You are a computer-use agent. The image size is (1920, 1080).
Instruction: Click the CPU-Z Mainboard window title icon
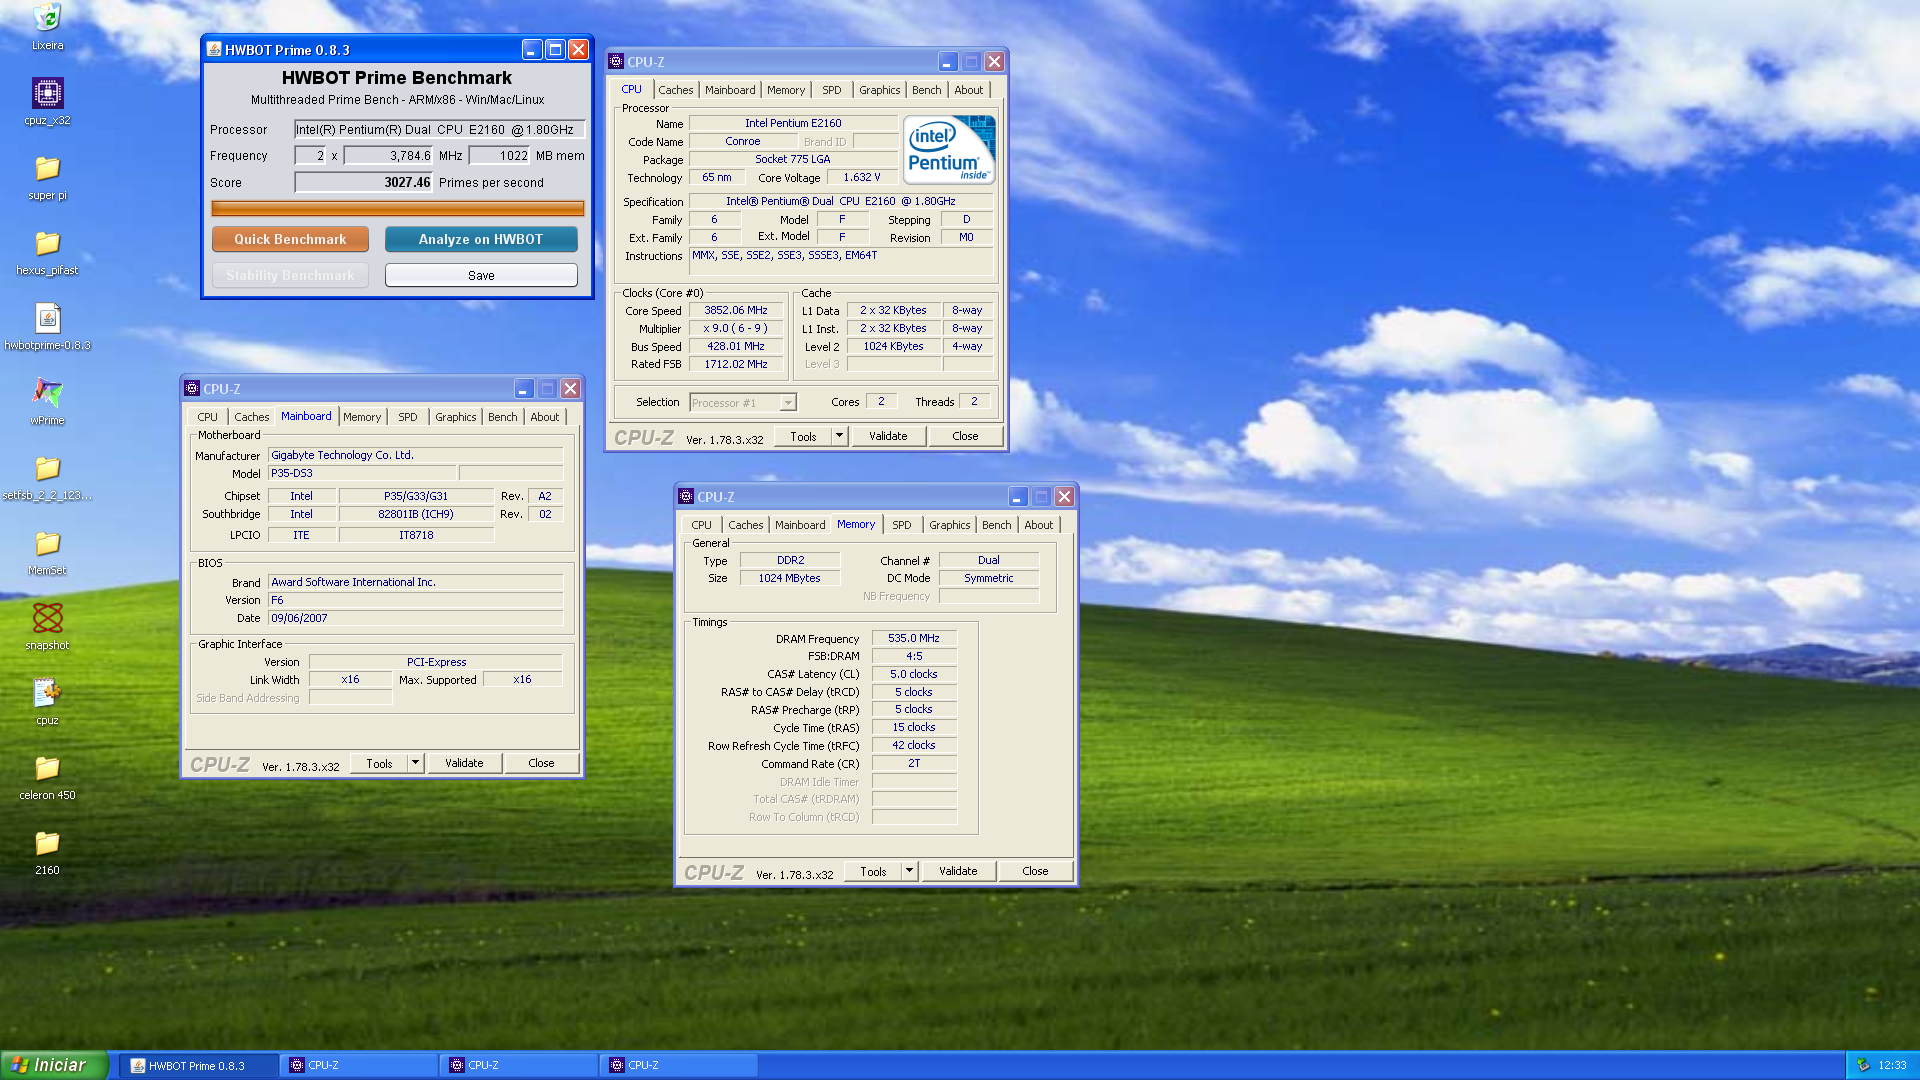[x=192, y=389]
